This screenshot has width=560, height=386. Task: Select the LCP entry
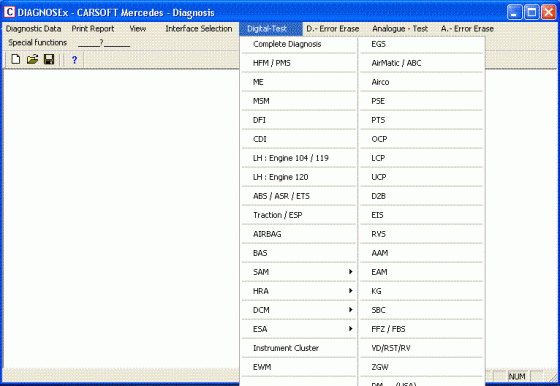421,158
